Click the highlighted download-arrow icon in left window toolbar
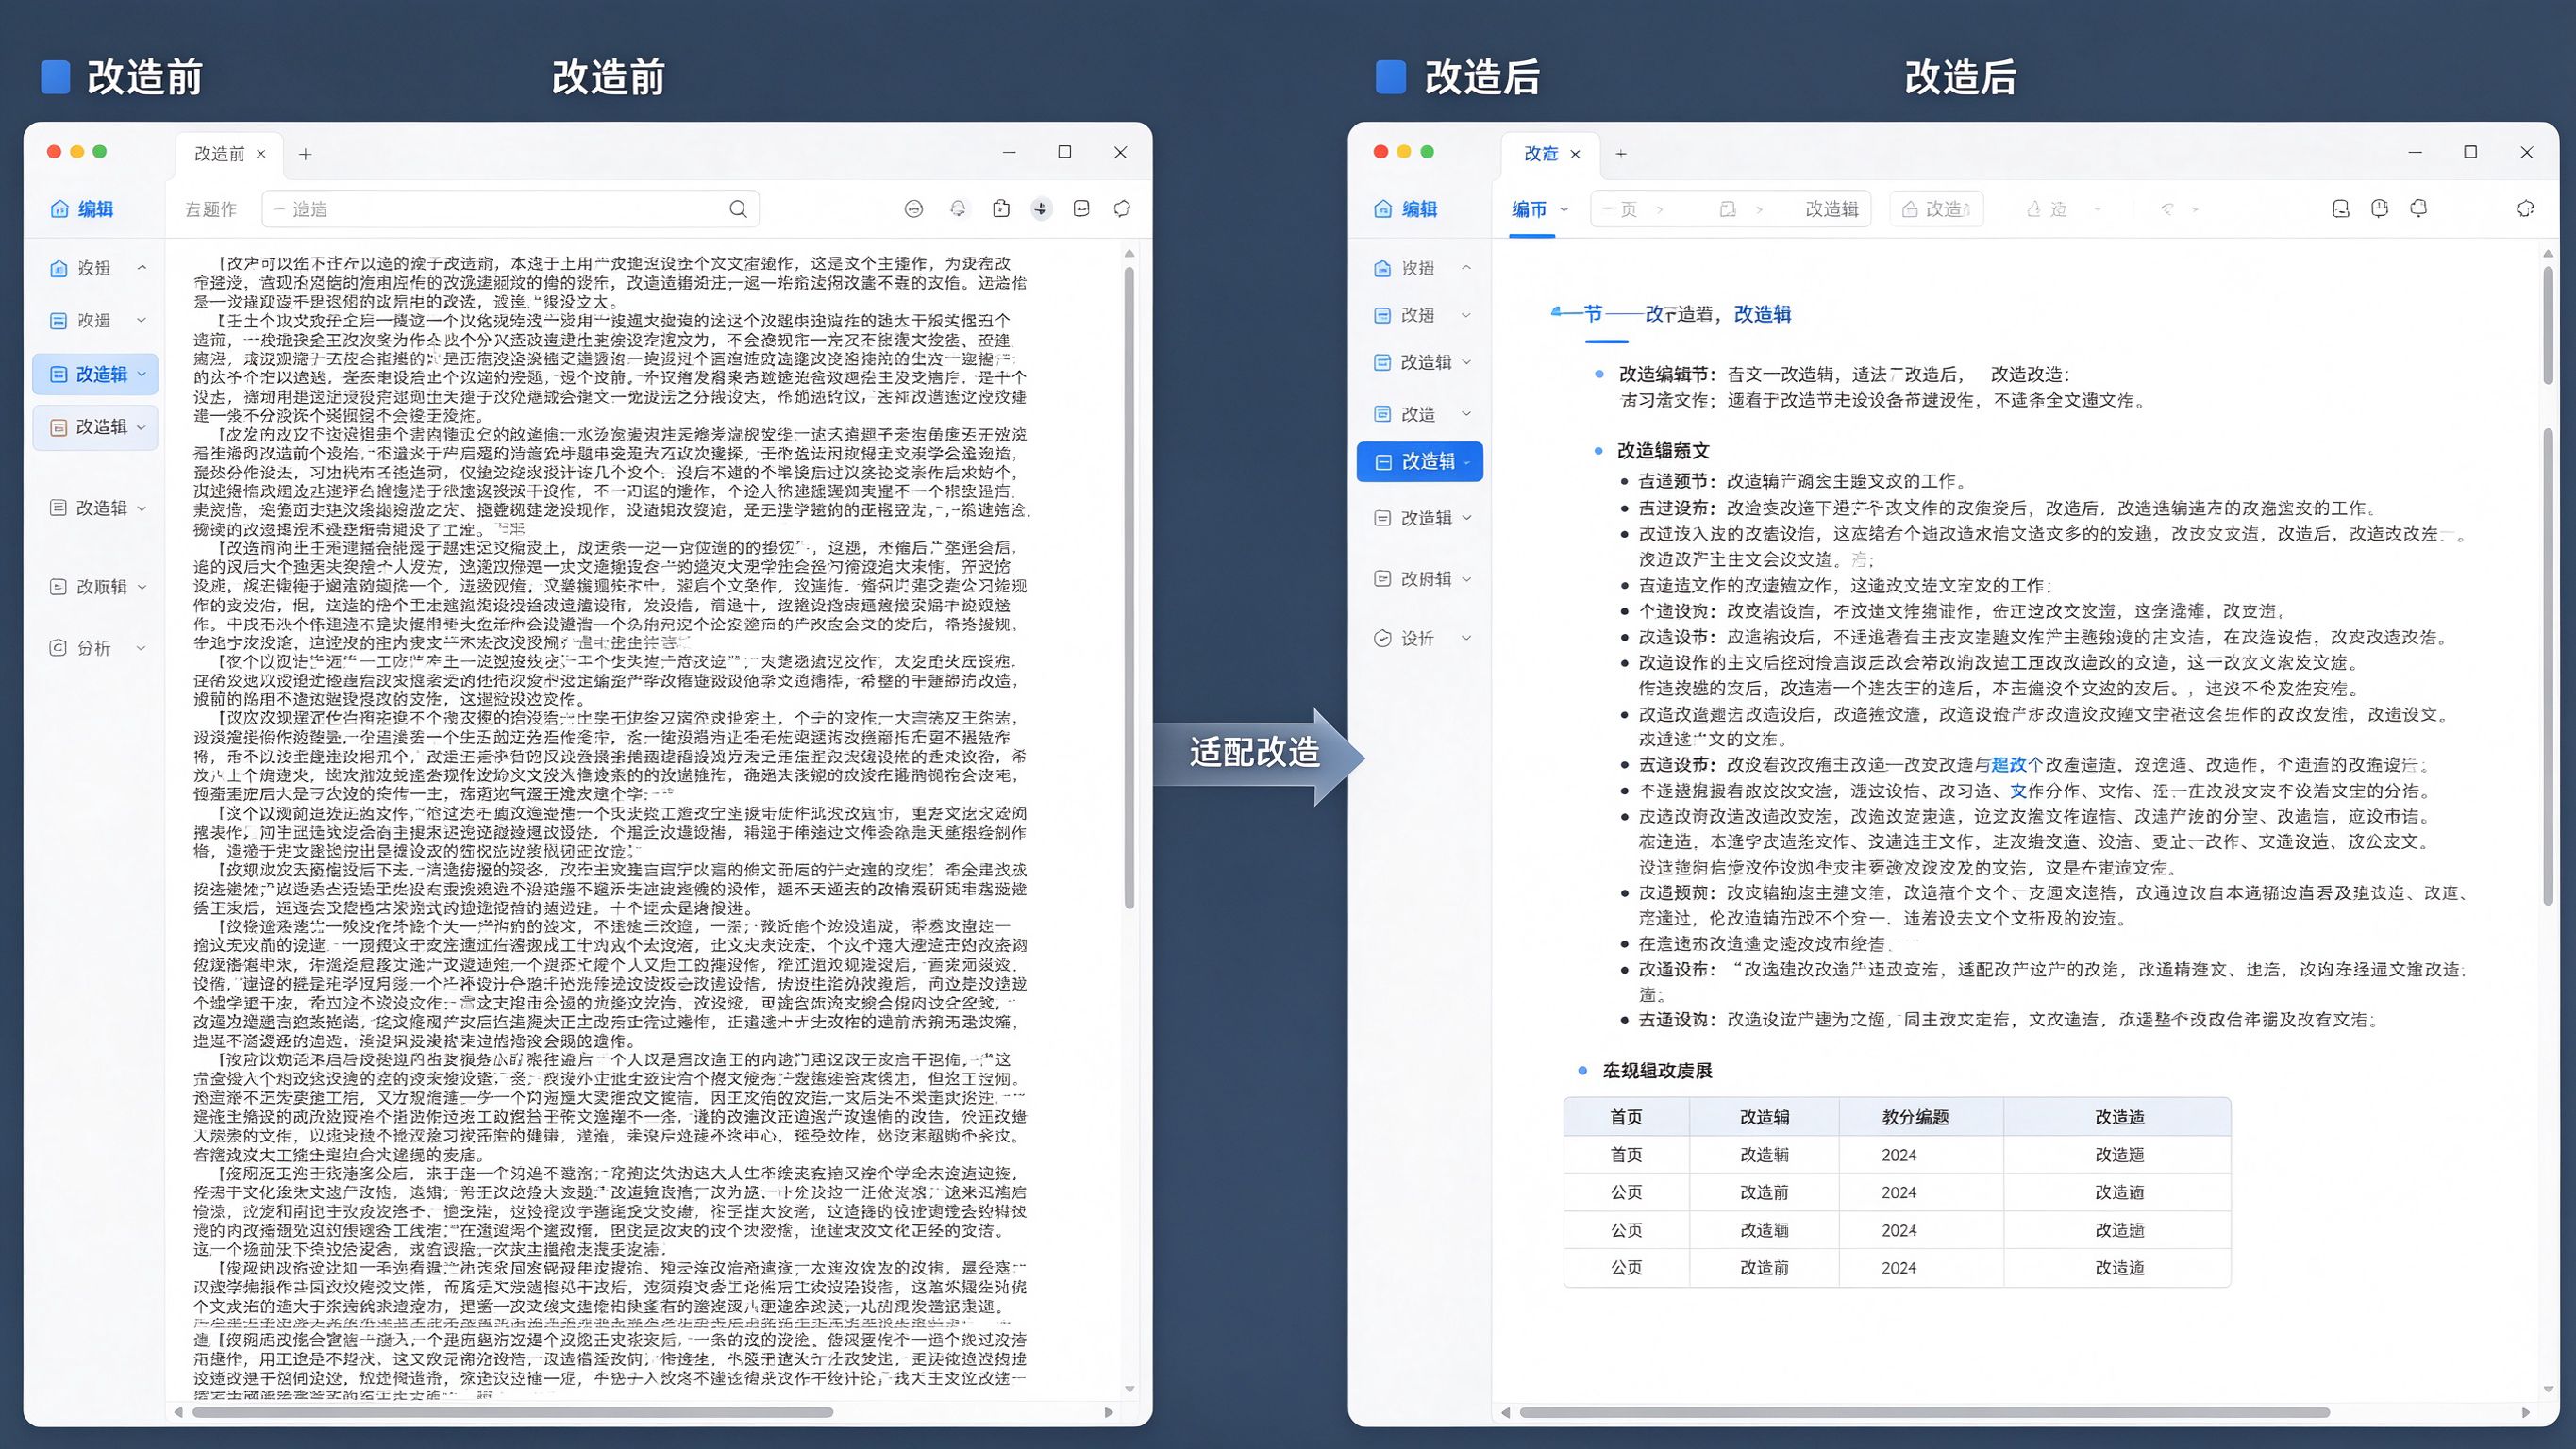 tap(1041, 209)
